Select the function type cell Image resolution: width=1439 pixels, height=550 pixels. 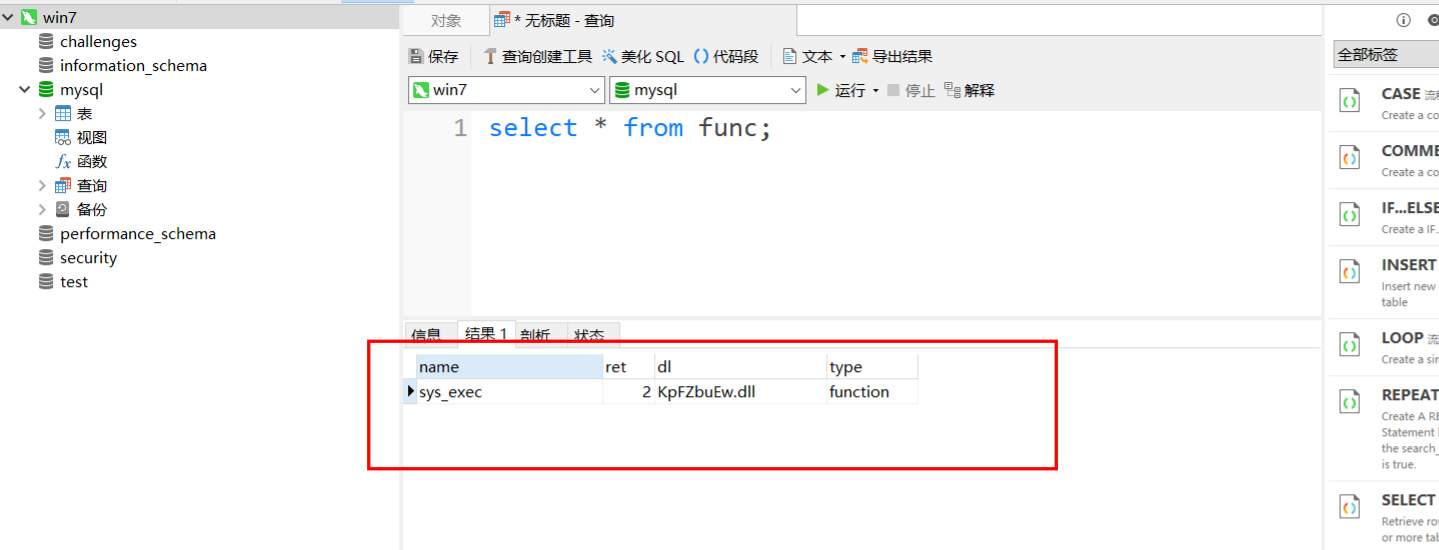click(872, 392)
